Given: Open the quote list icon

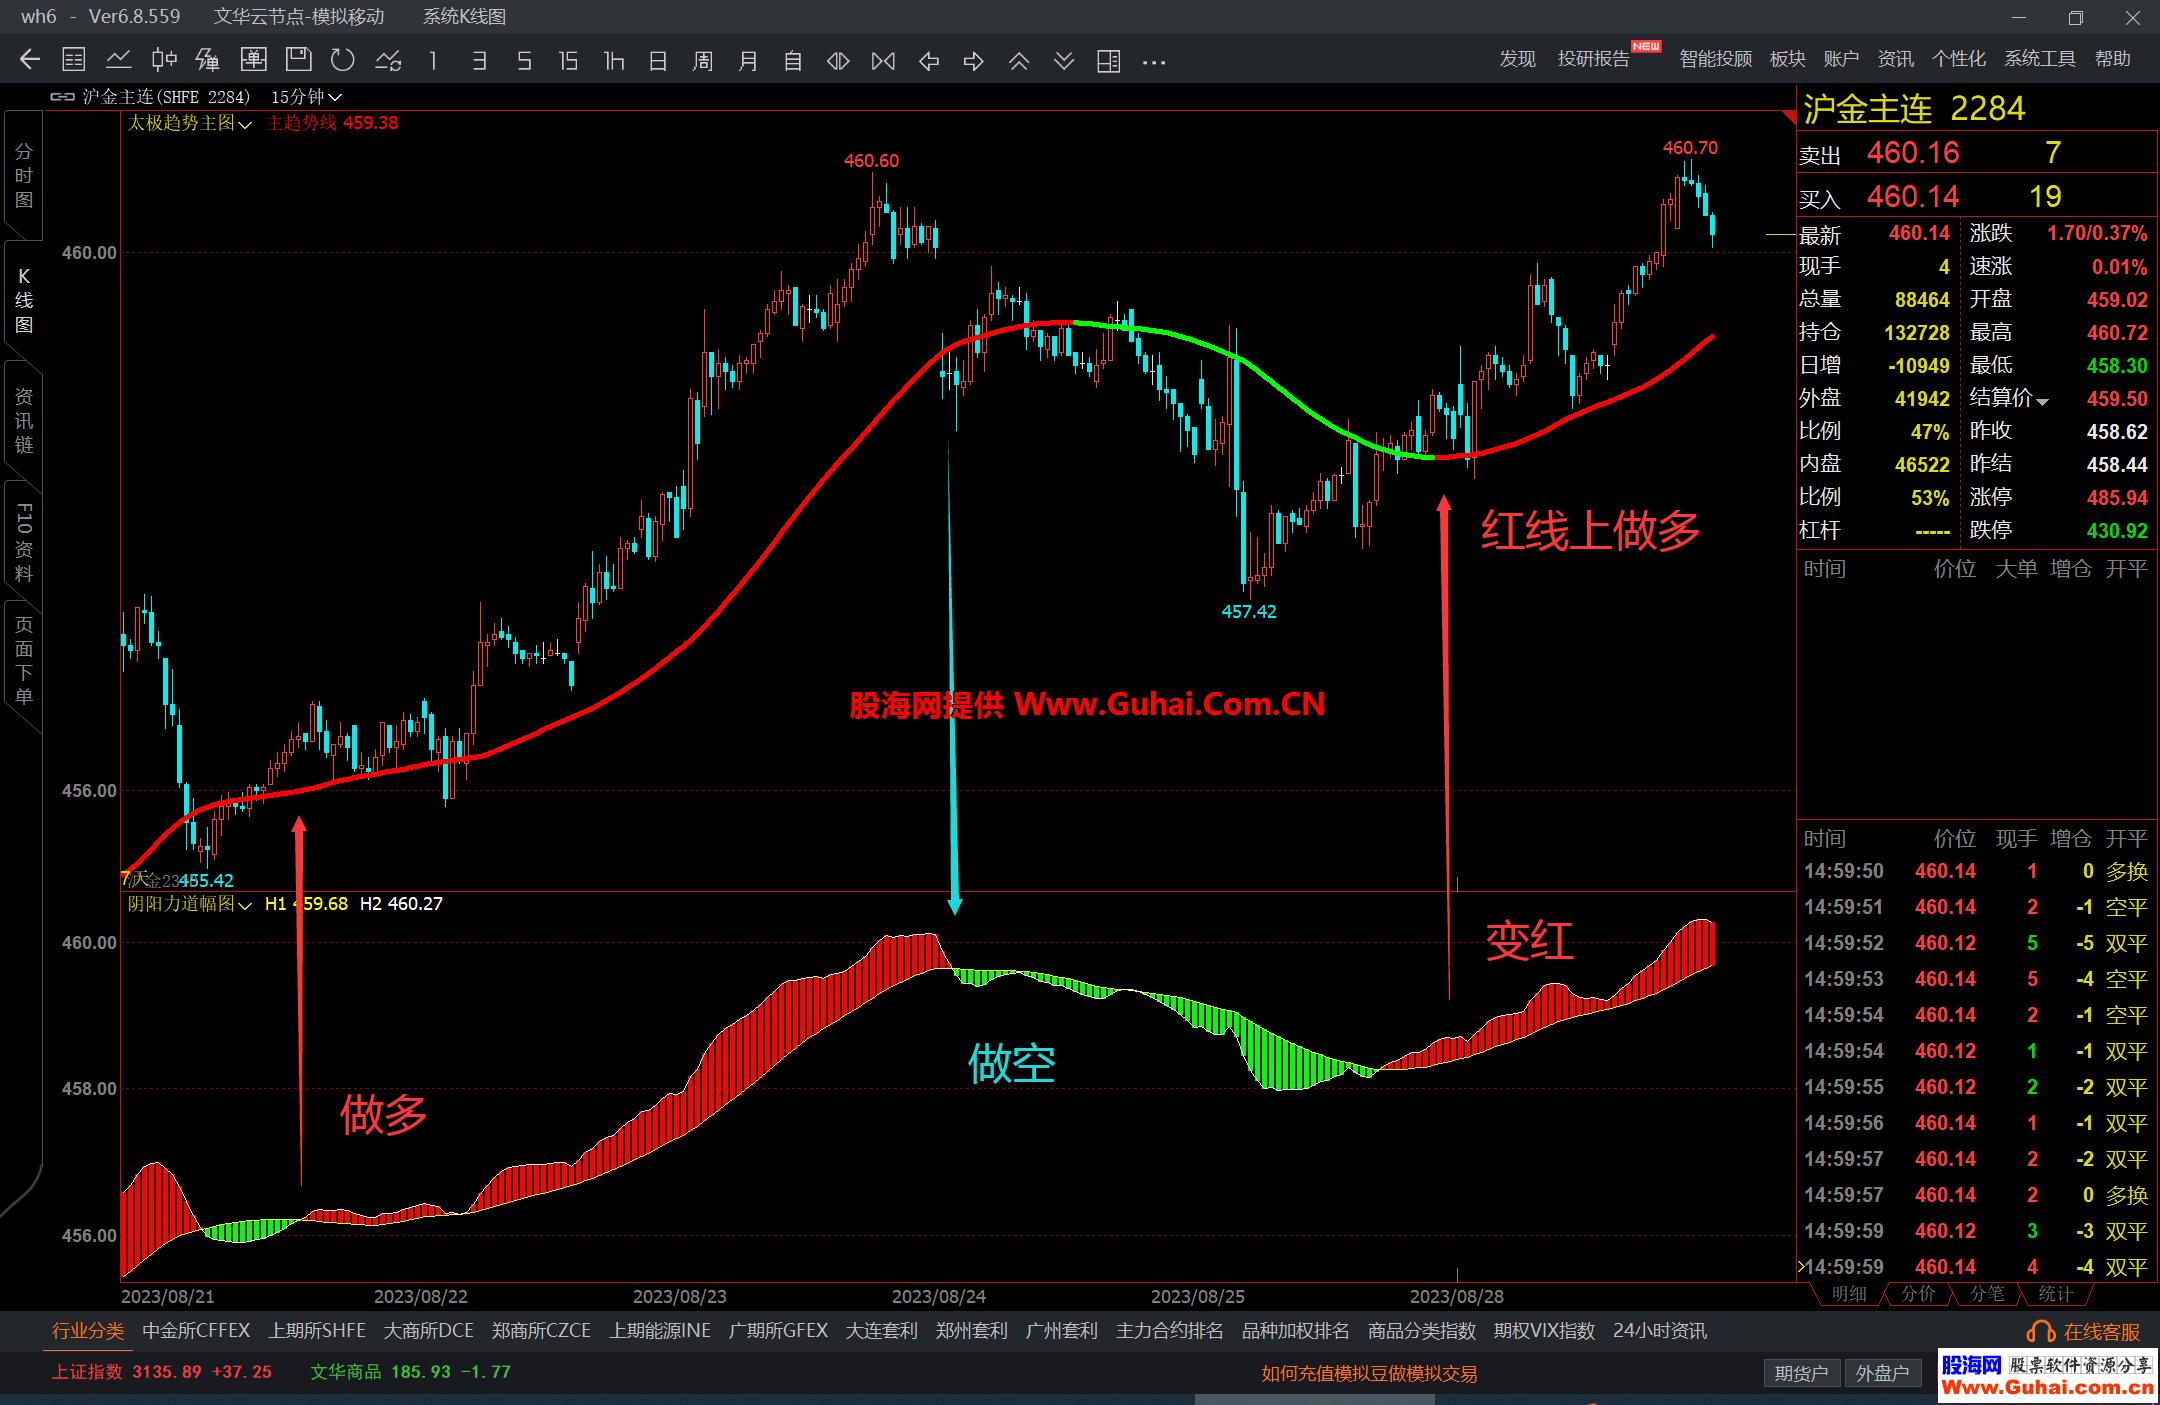Looking at the screenshot, I should (x=74, y=60).
